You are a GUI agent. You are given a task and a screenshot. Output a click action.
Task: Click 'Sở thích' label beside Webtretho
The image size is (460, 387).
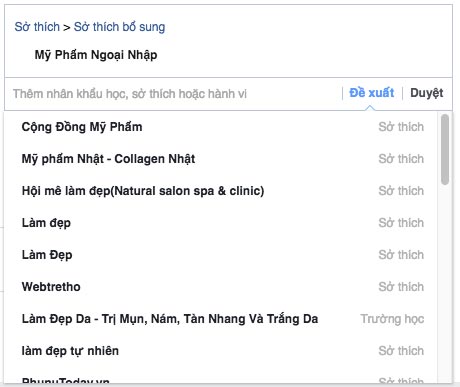tap(401, 287)
